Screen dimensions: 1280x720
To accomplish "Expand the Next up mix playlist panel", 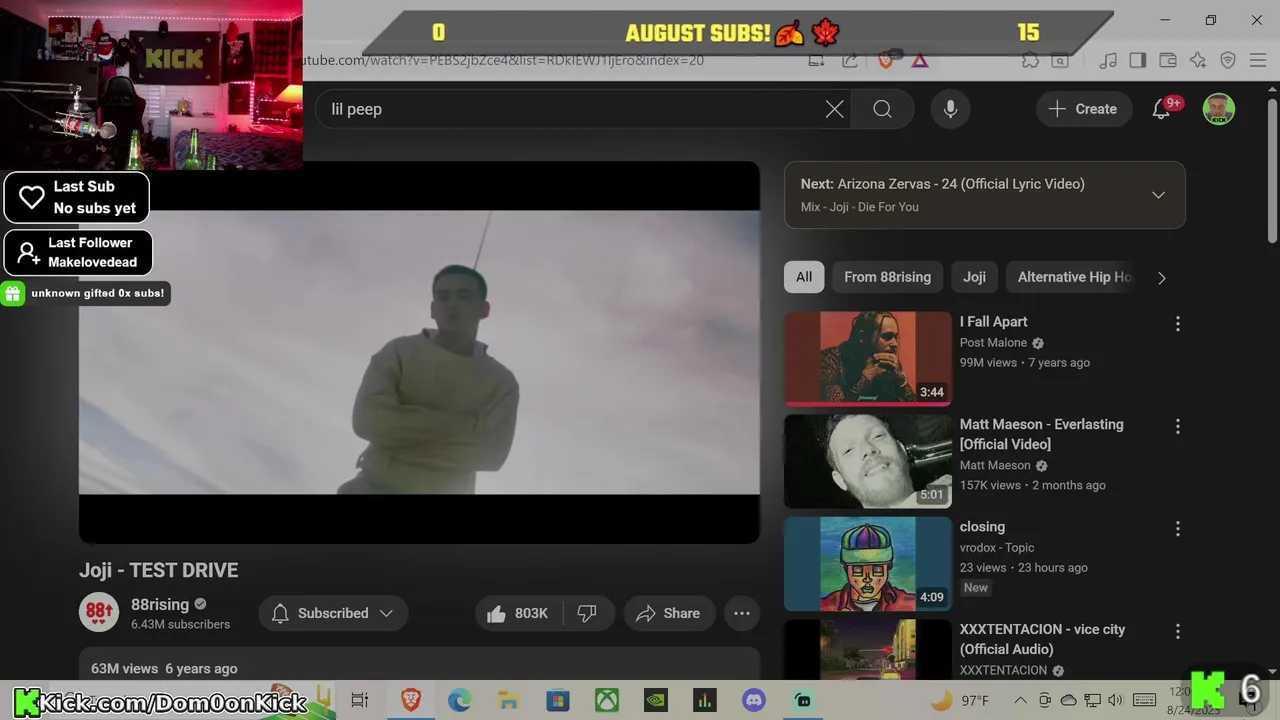I will pyautogui.click(x=1158, y=195).
